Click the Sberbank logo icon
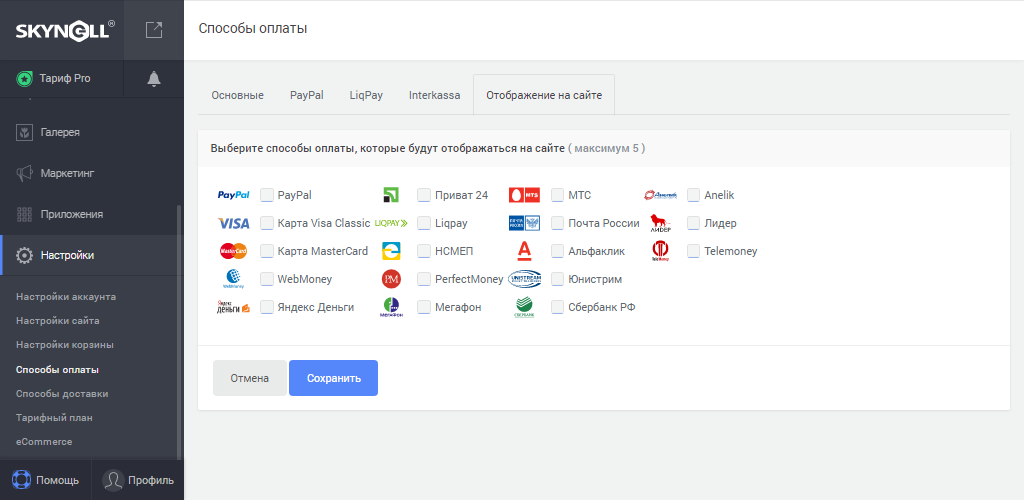Image resolution: width=1024 pixels, height=500 pixels. point(524,307)
